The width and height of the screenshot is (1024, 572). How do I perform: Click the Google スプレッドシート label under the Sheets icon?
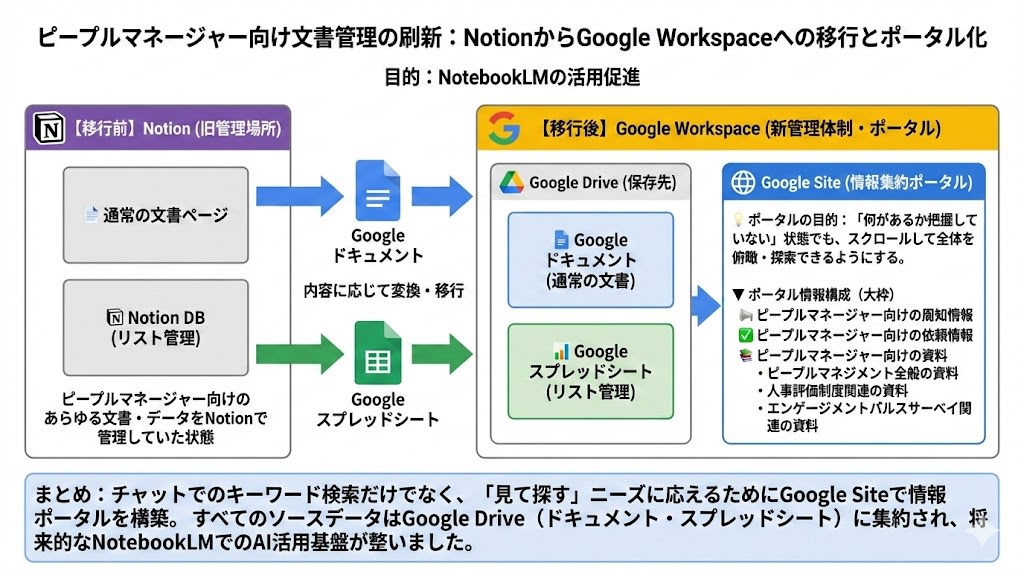[x=377, y=409]
